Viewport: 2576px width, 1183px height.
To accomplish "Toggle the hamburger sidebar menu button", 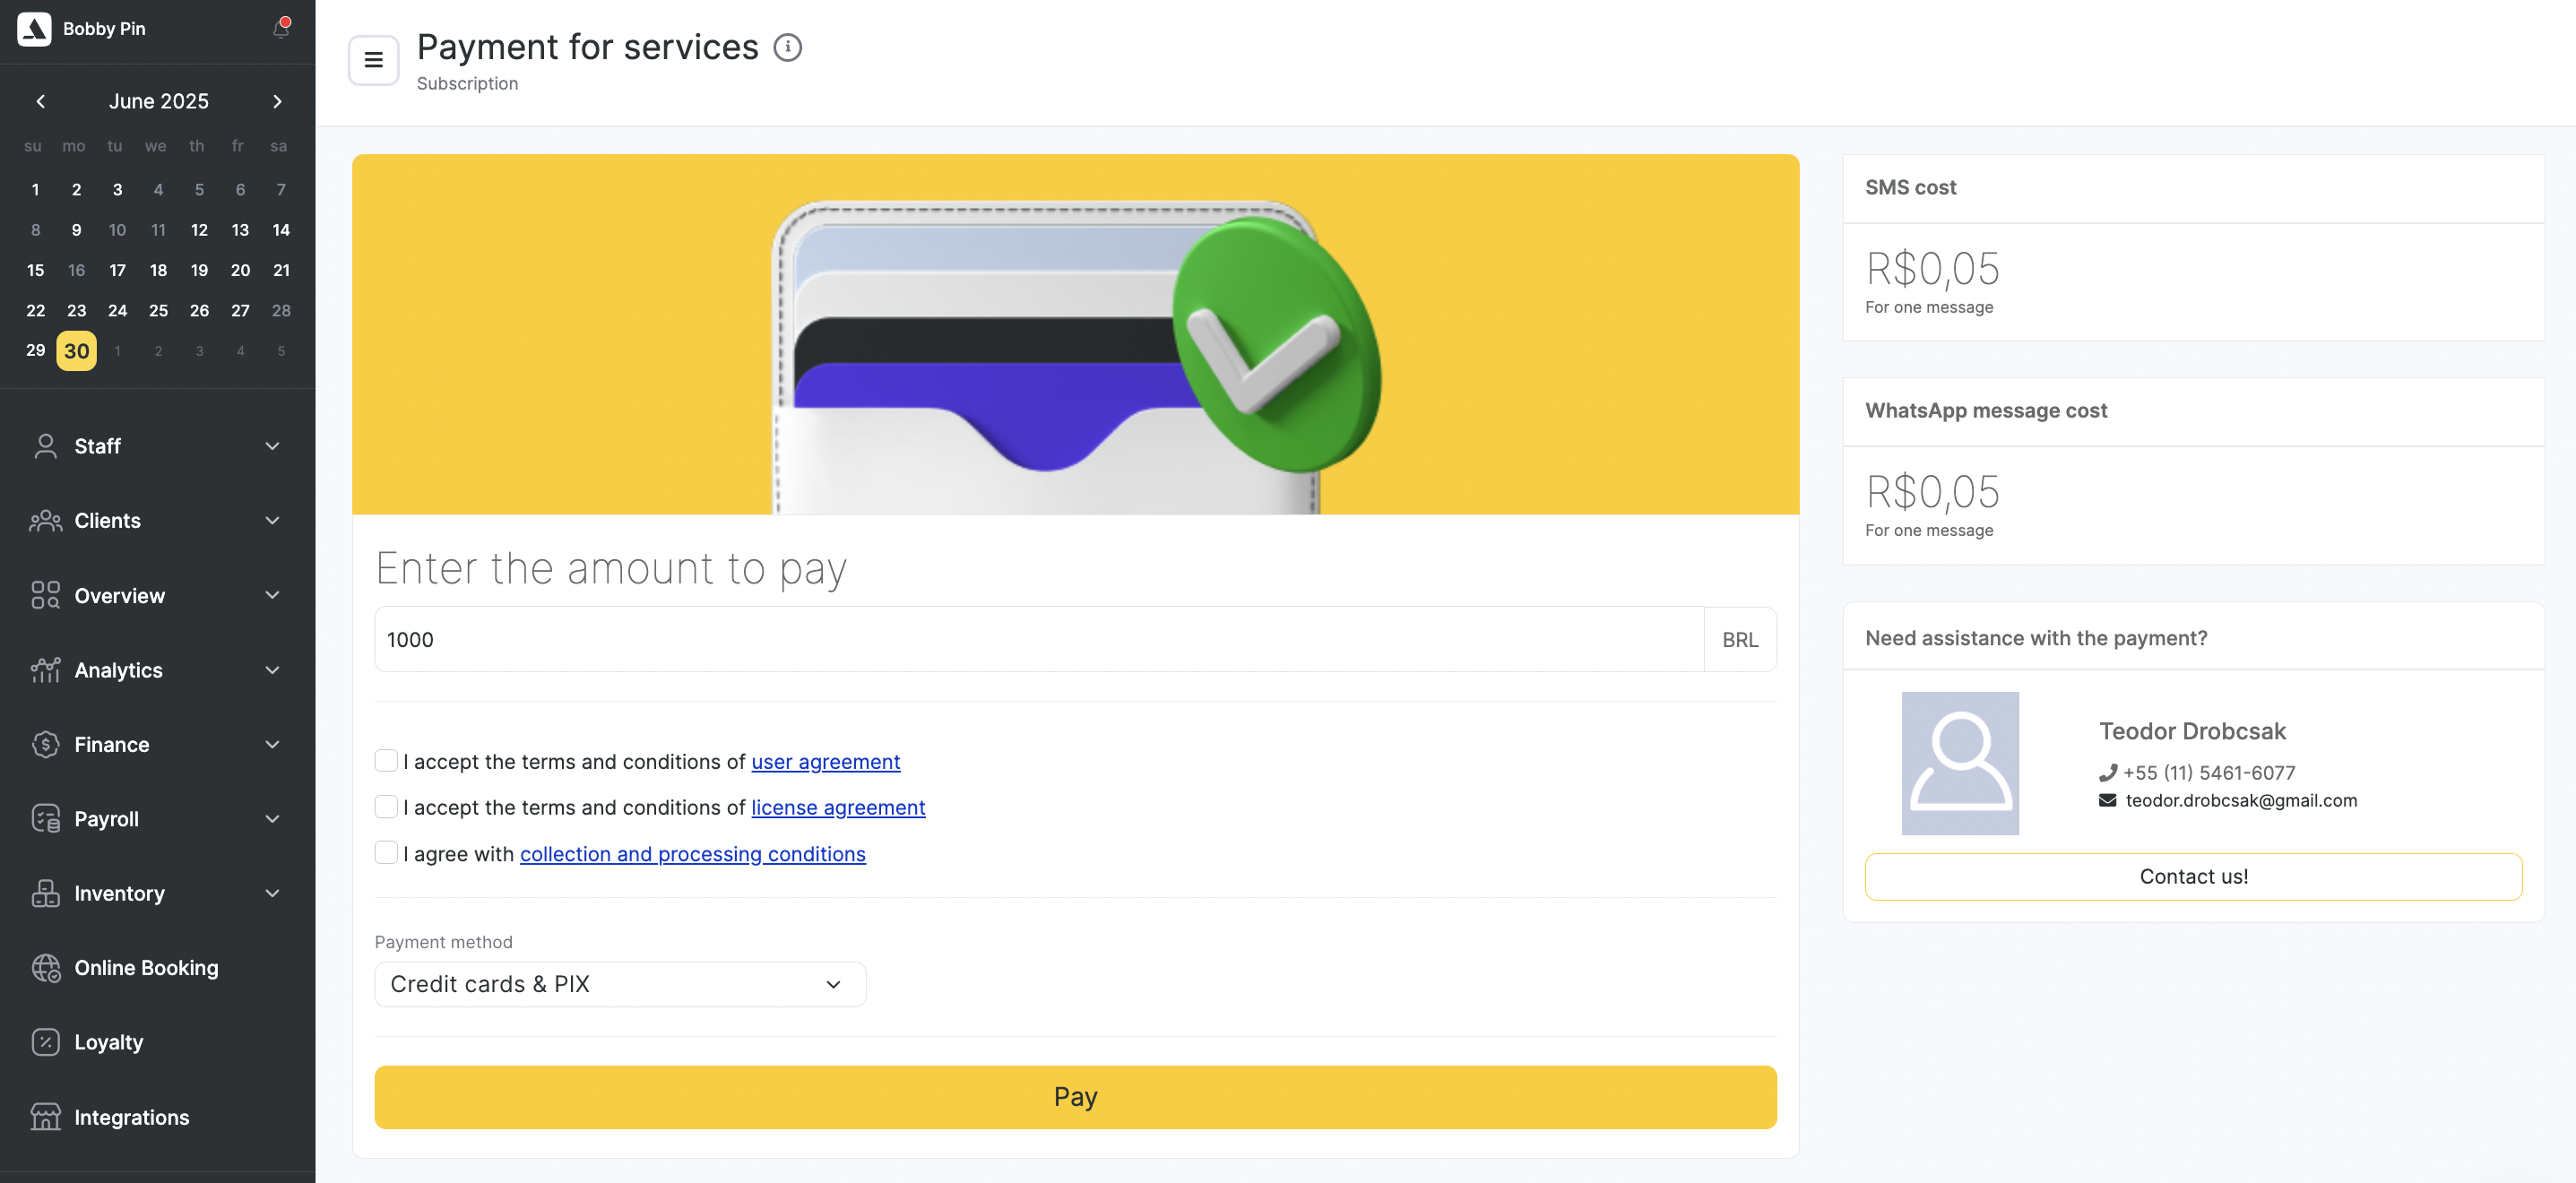I will [x=373, y=60].
